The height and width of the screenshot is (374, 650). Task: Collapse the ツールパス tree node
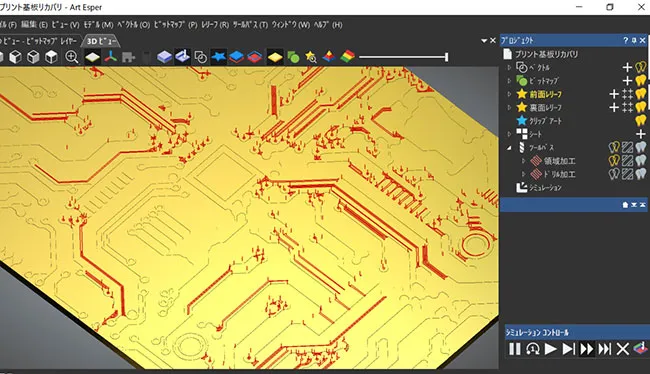click(x=509, y=148)
